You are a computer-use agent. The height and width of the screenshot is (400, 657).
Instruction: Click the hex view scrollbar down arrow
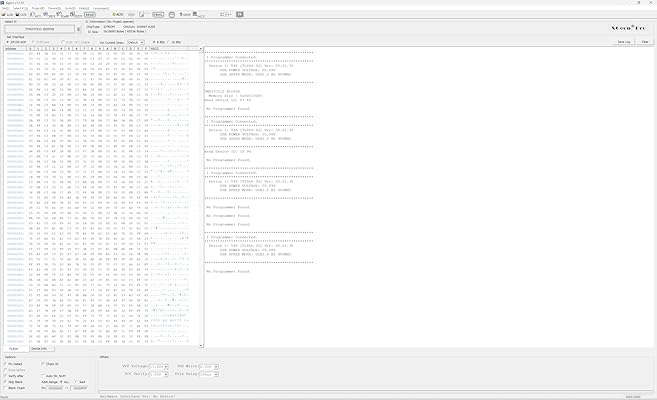pyautogui.click(x=201, y=346)
